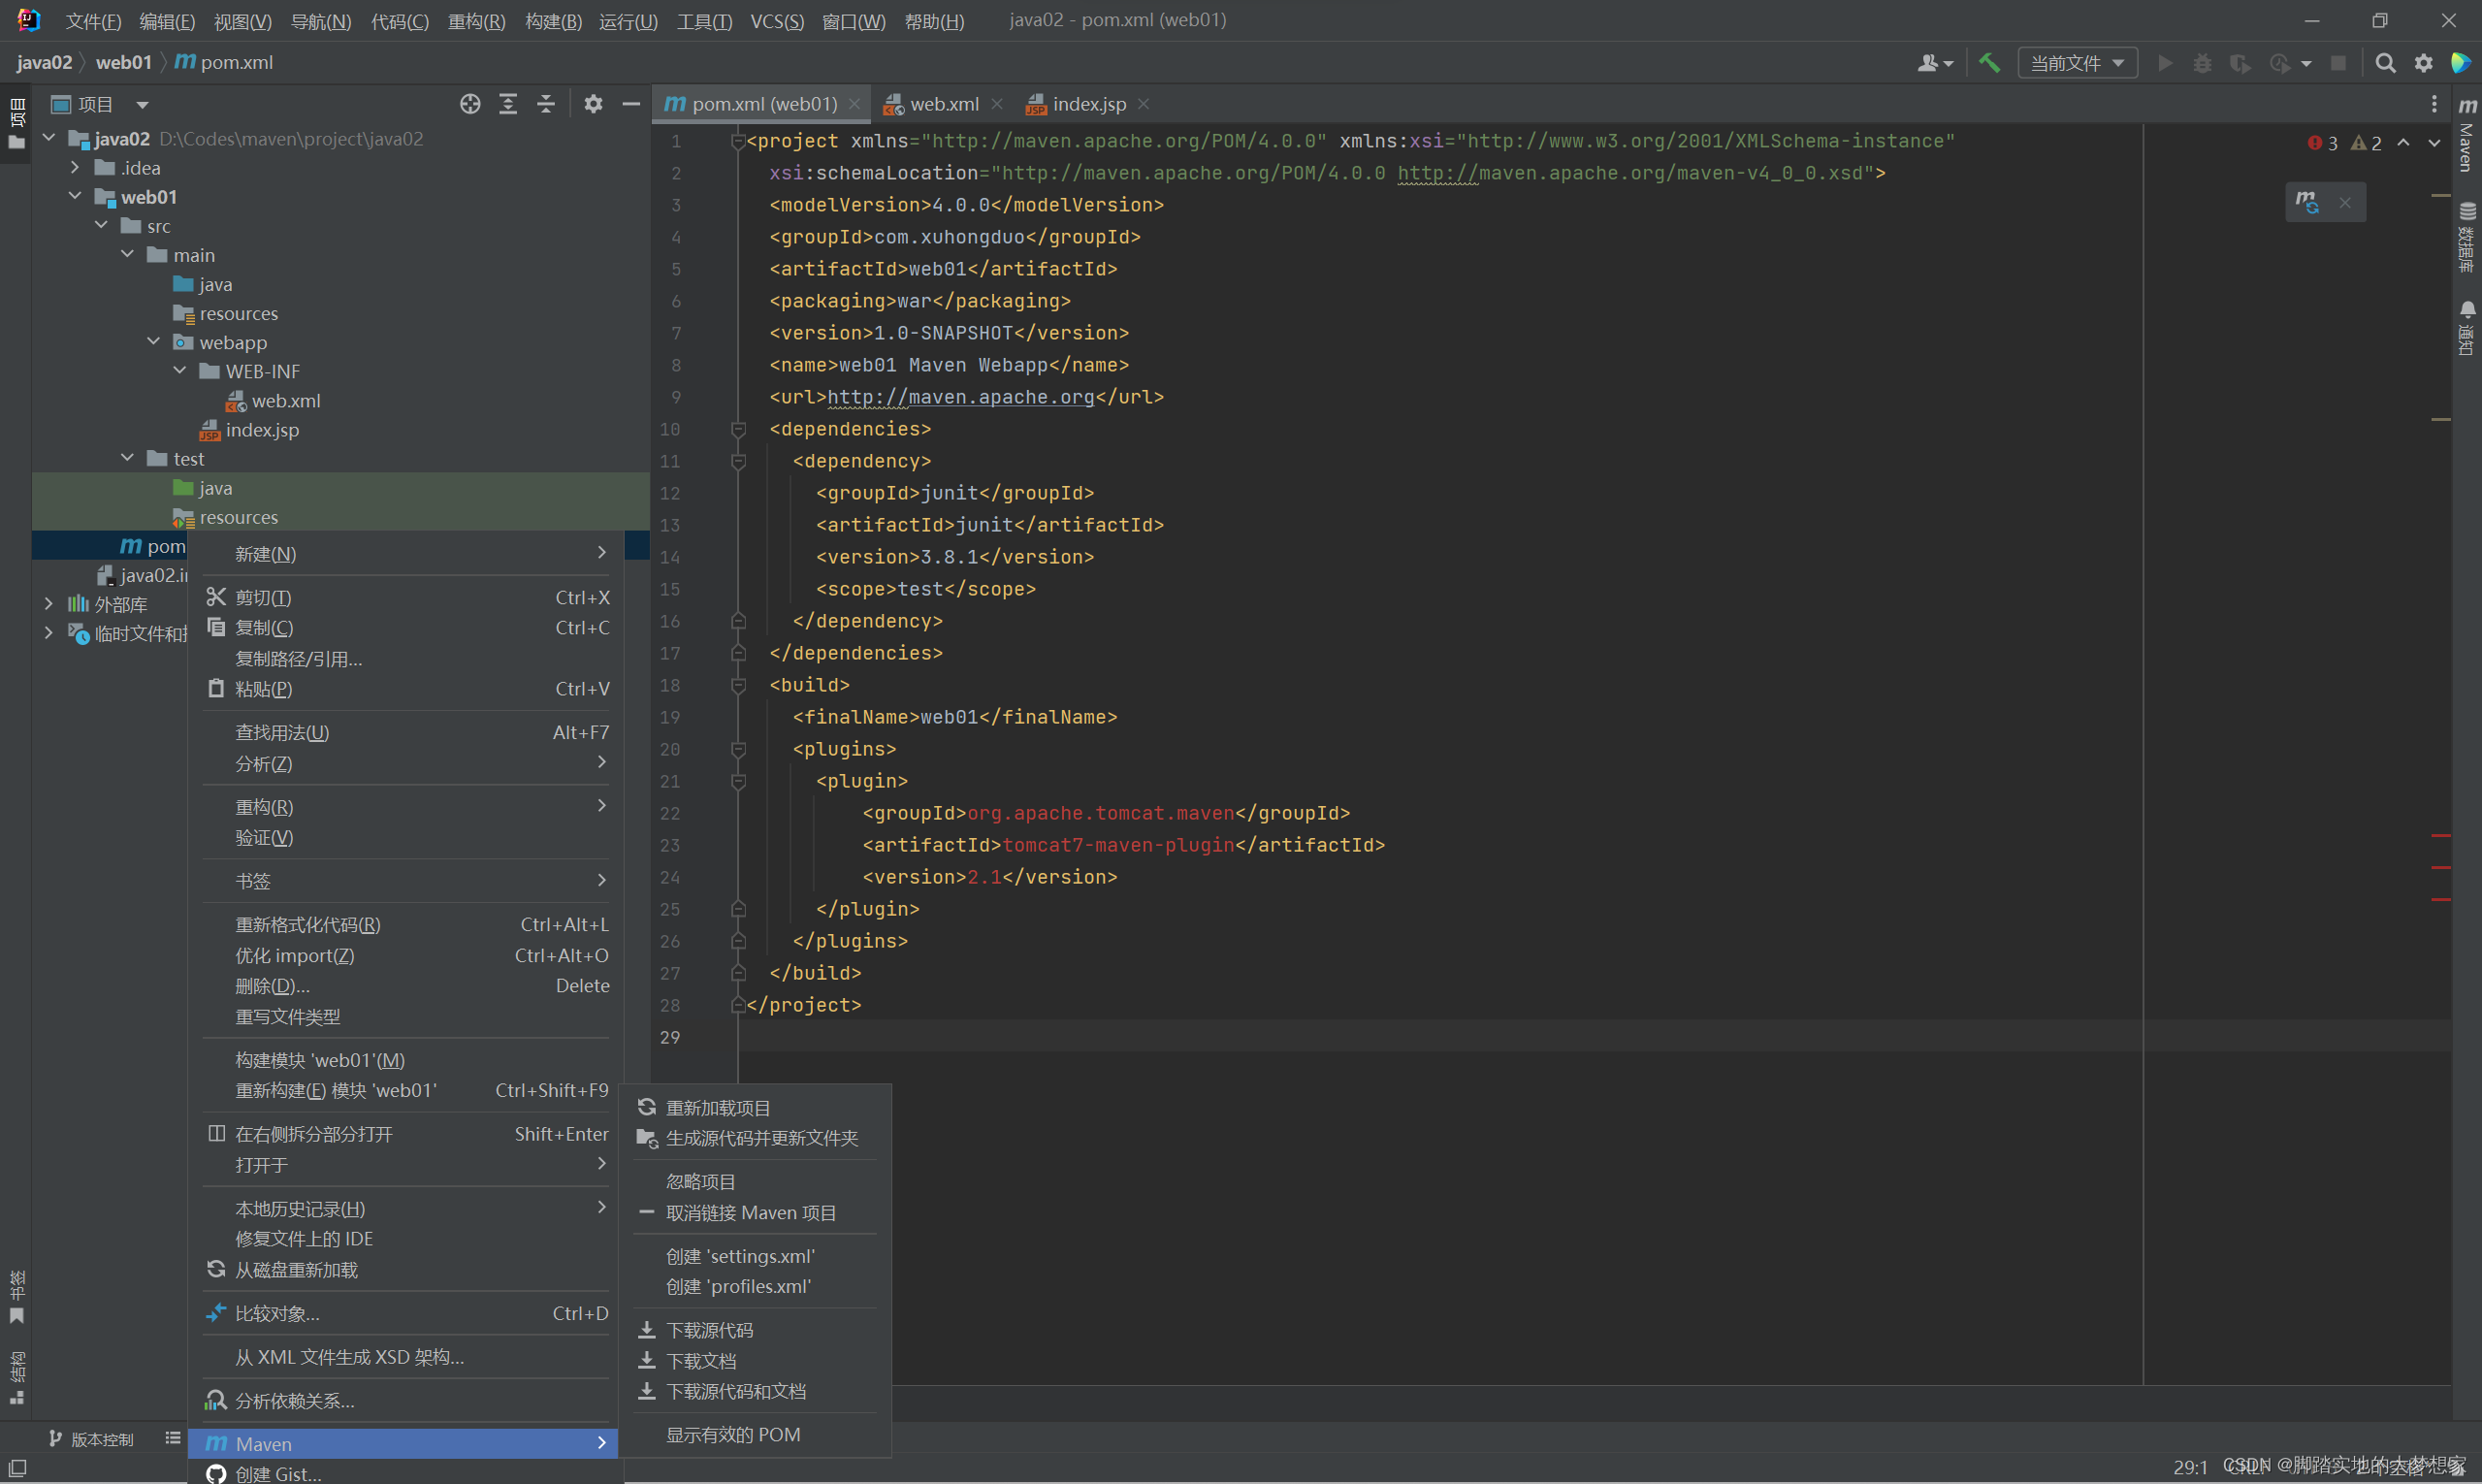Click the JetBrains Toolbox colorful icon top right
Viewport: 2482px width, 1484px height.
pyautogui.click(x=2460, y=63)
